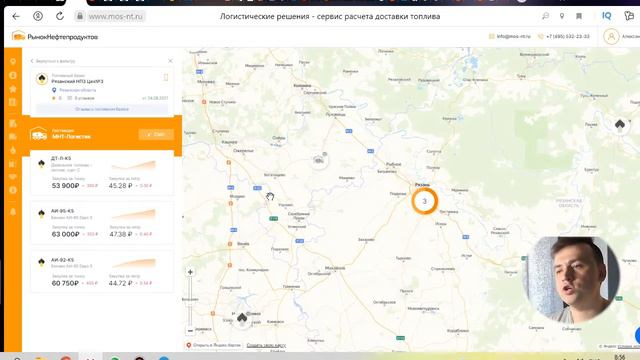Image resolution: width=640 pixels, height=360 pixels.
Task: Click the Рязанский НПЗ Цех№3 title
Action: point(77,81)
